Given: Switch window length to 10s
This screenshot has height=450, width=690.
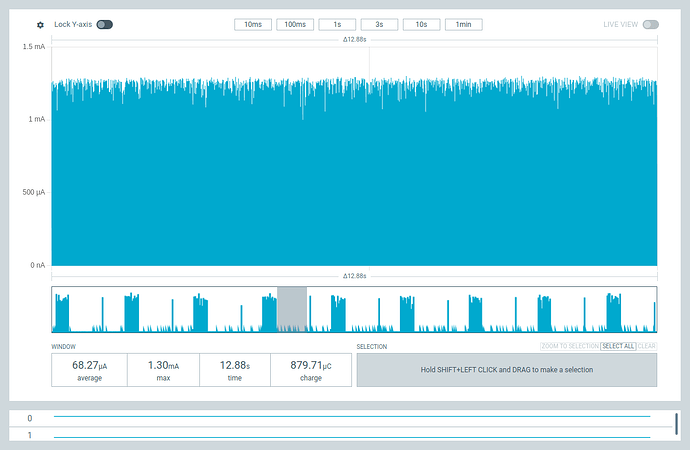Looking at the screenshot, I should coord(421,24).
